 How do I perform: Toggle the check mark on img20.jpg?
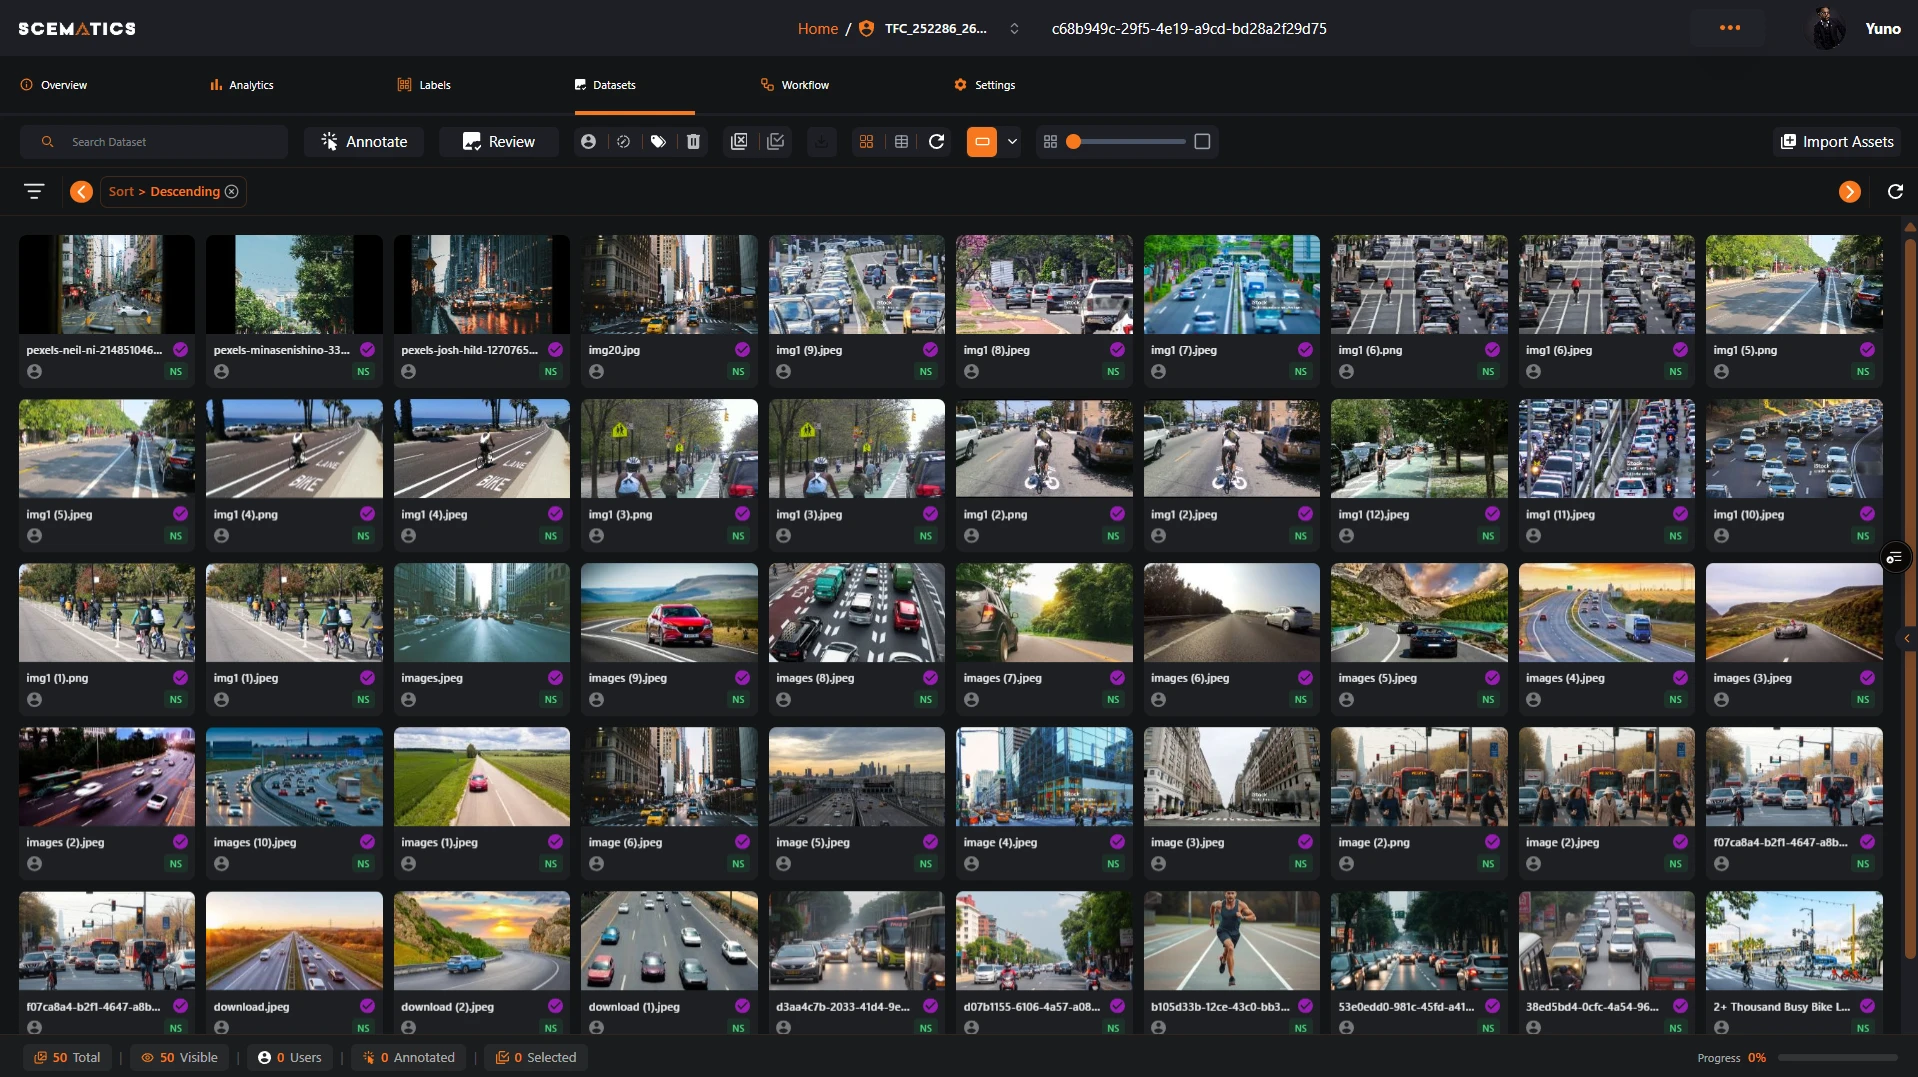coord(742,350)
